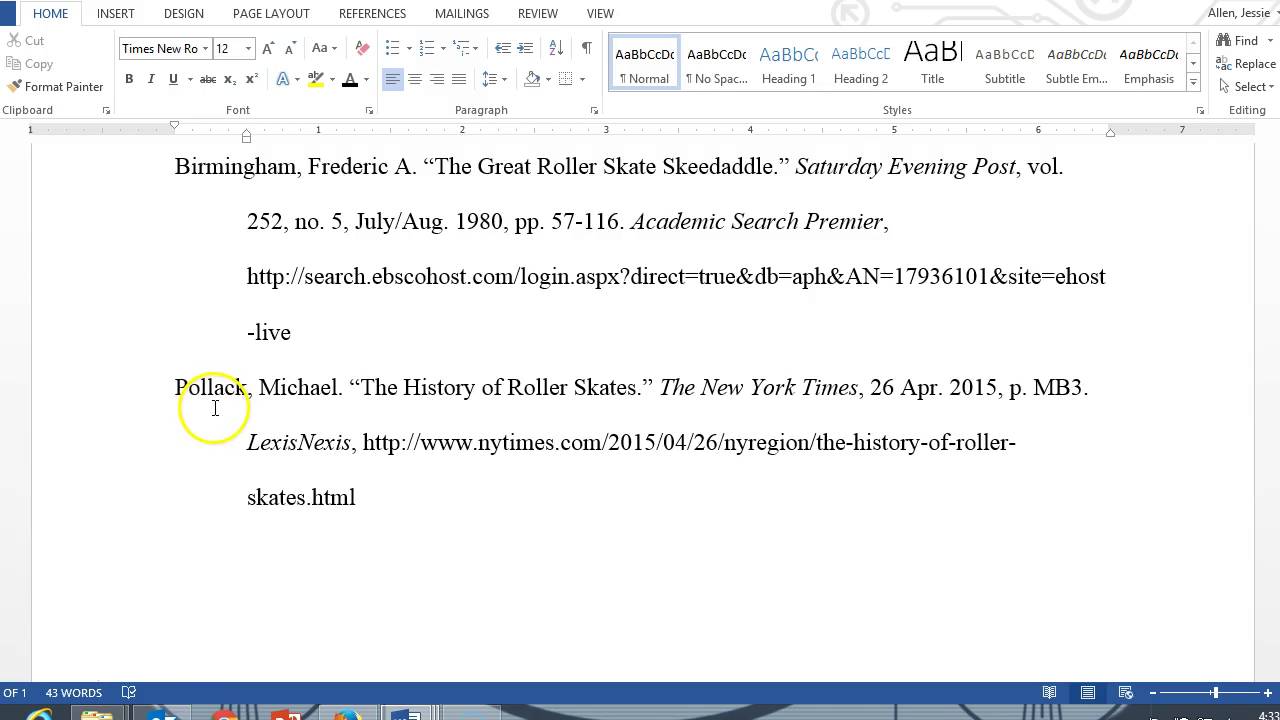The image size is (1280, 720).
Task: Toggle underline formatting
Action: tap(173, 79)
